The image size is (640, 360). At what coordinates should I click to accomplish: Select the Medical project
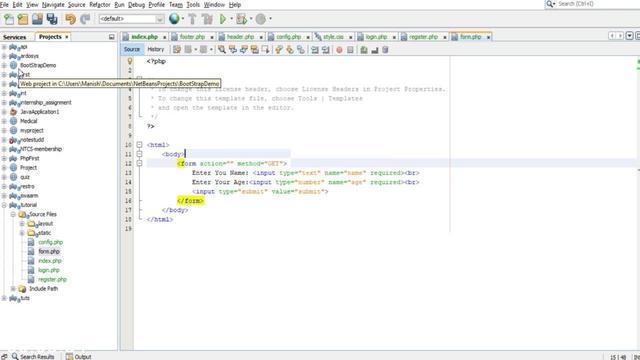pyautogui.click(x=29, y=121)
